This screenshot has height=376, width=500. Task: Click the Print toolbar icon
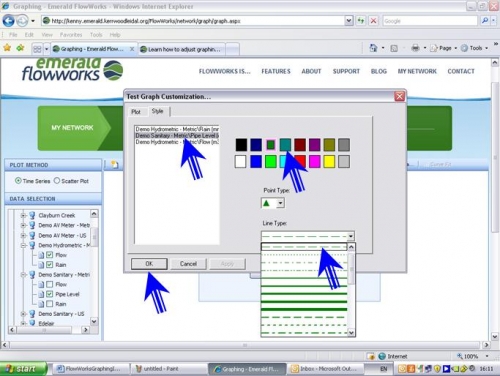point(415,48)
